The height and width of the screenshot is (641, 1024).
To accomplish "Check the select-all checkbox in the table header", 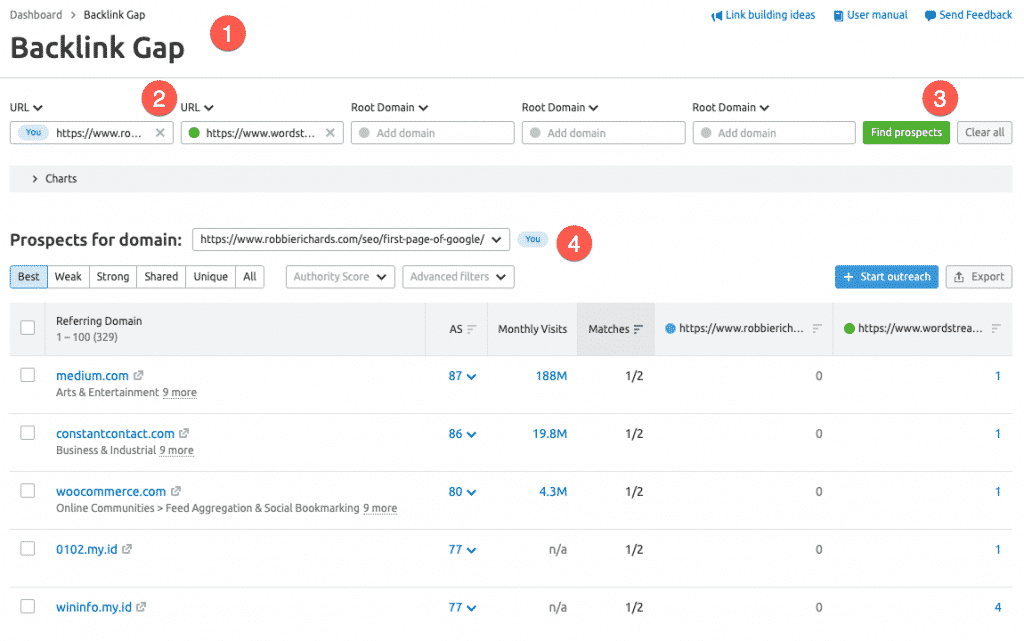I will pyautogui.click(x=28, y=327).
